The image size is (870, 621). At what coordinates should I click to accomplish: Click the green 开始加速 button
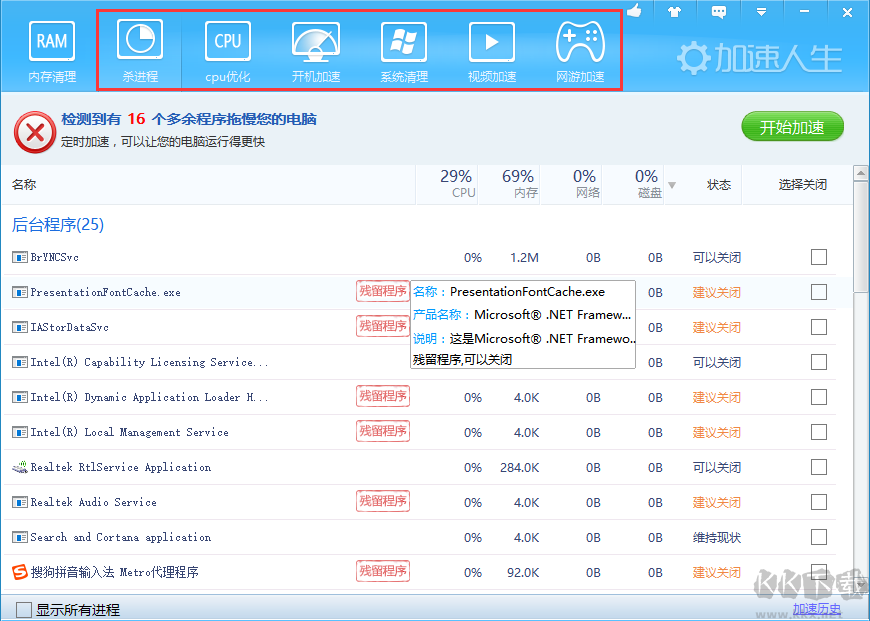[x=792, y=127]
